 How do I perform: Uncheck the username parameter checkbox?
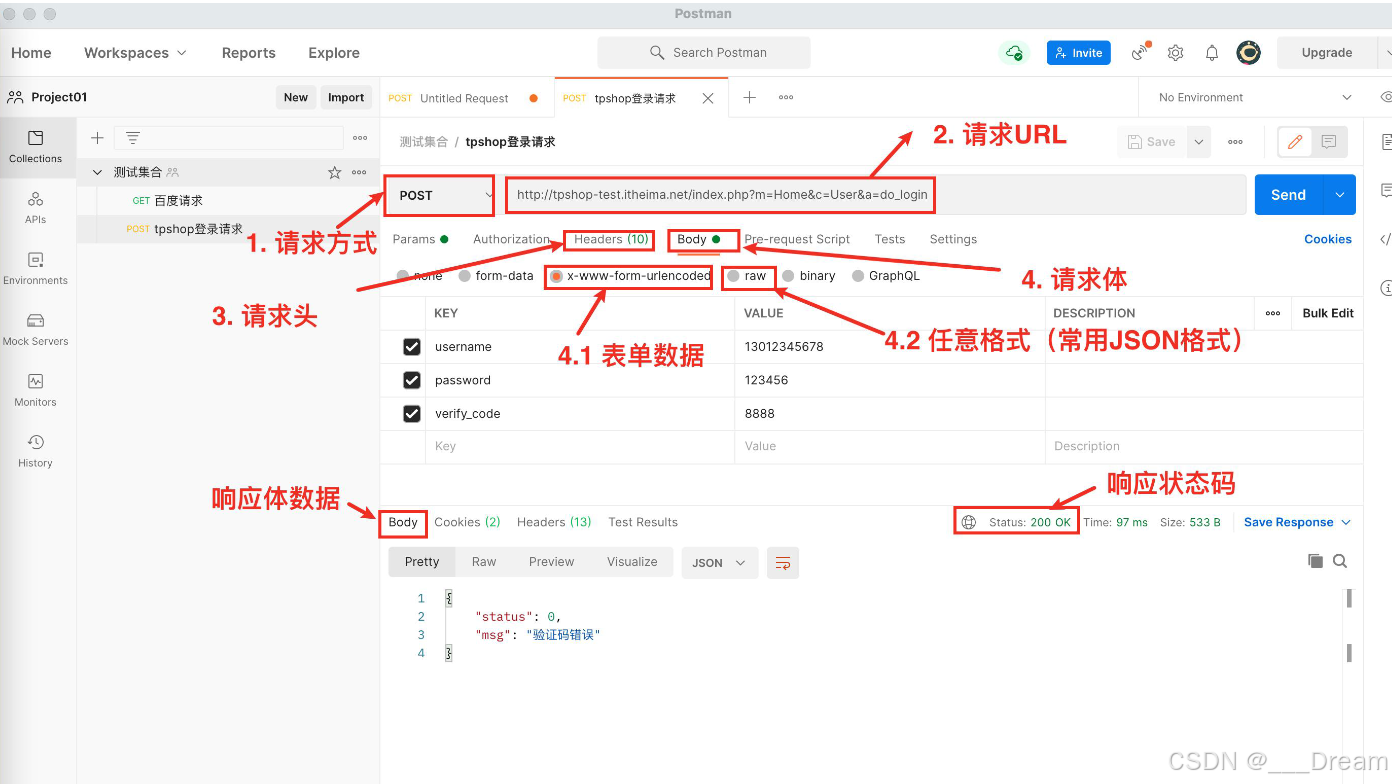click(412, 347)
